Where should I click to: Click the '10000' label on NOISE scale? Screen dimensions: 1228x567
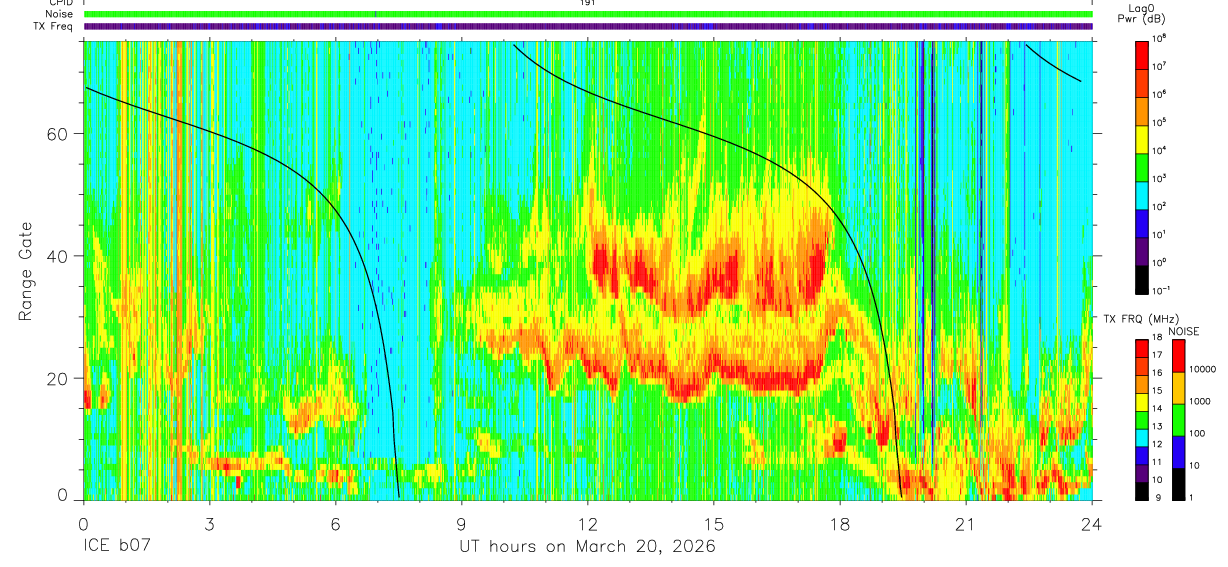1203,369
